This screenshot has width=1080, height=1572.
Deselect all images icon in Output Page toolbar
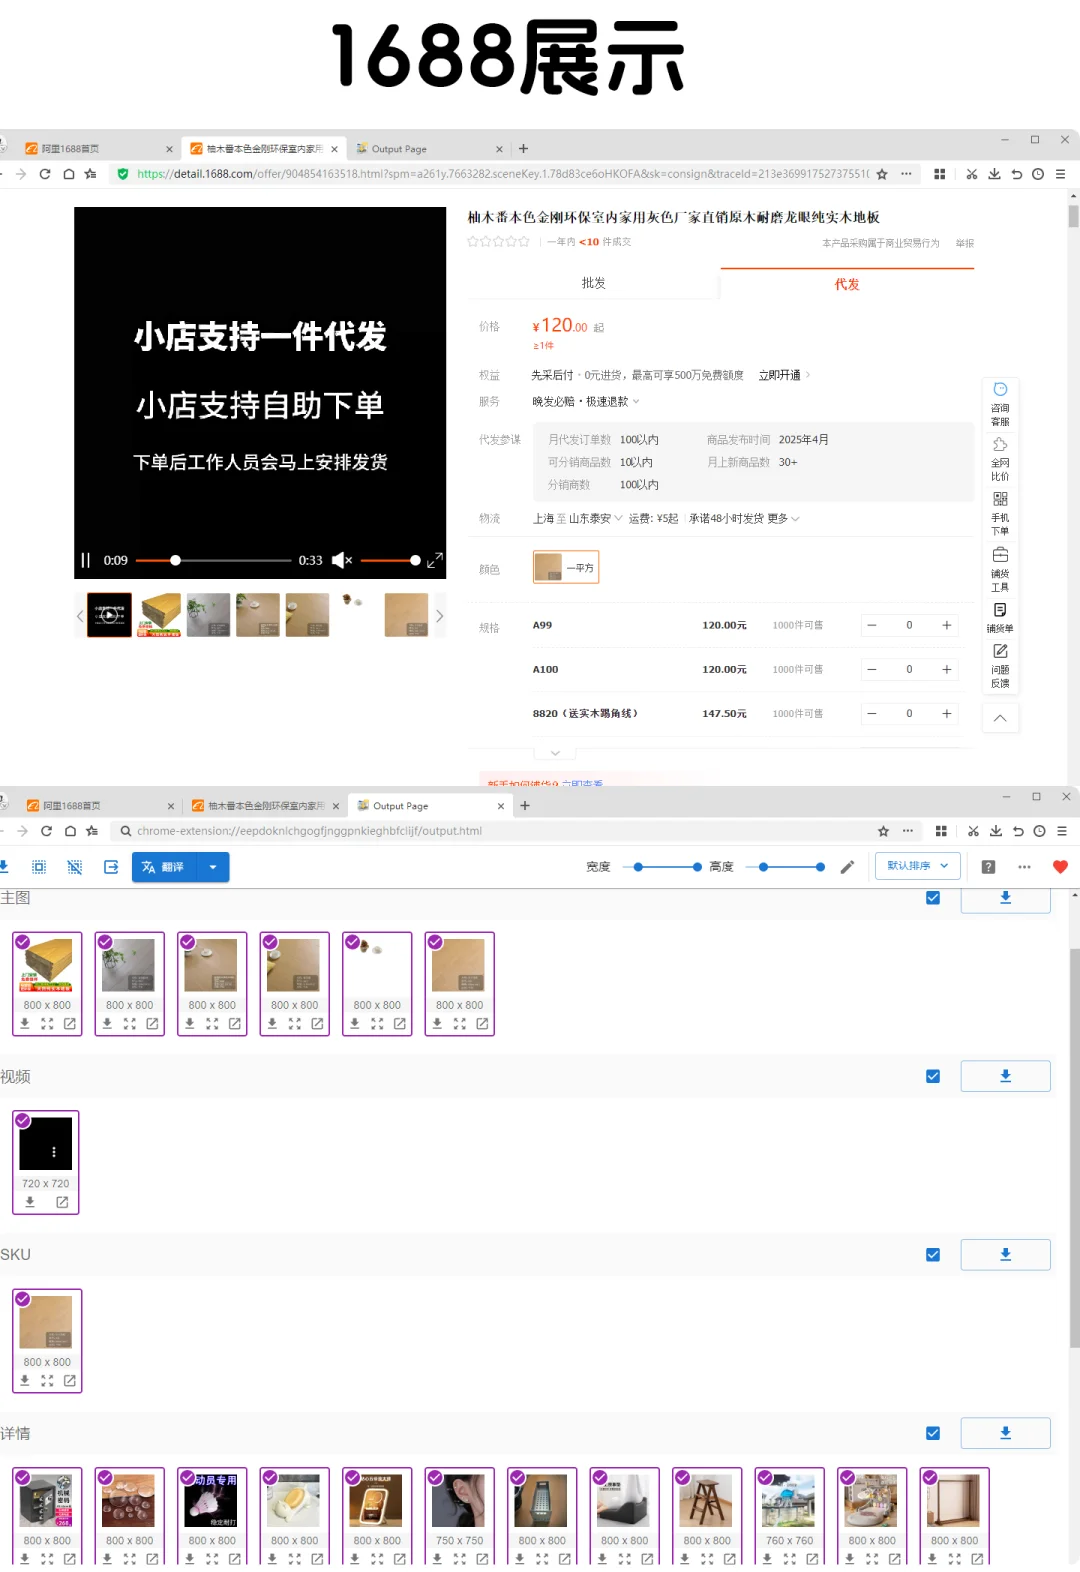pyautogui.click(x=75, y=867)
